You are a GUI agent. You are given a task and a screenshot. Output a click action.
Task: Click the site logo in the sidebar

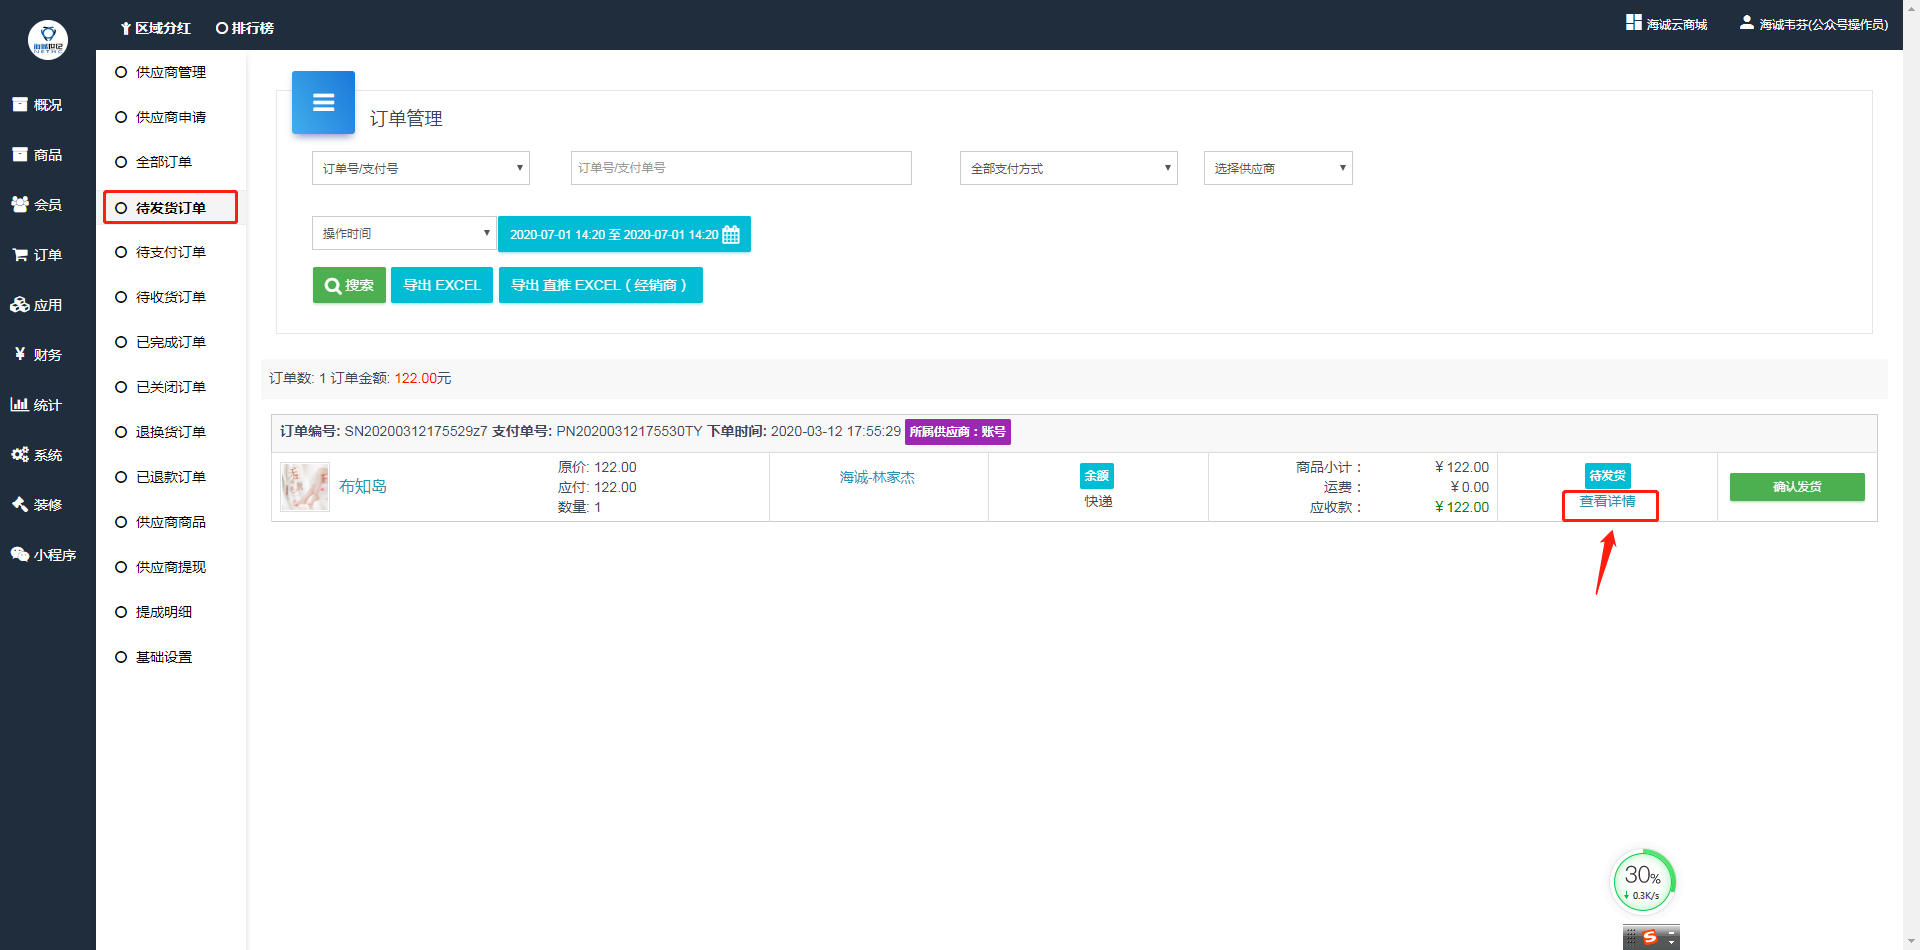tap(48, 40)
